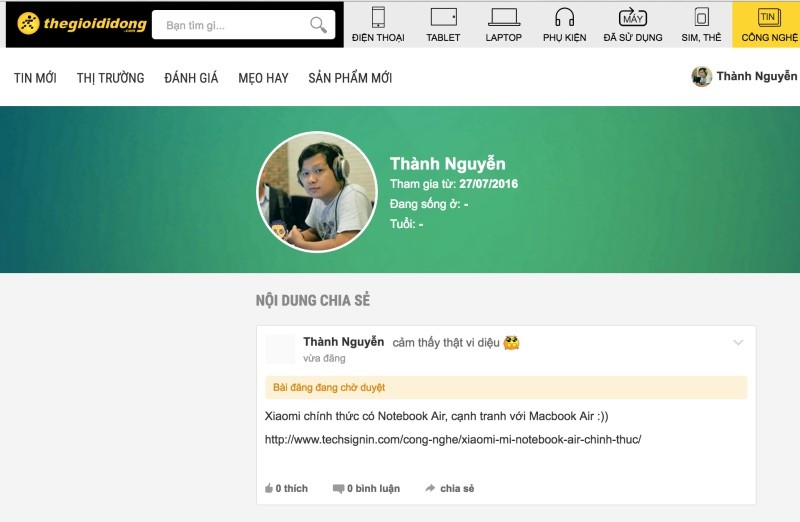Screen dimensions: 800x522
Task: Open the Phụ Kiện headphones category
Action: coord(565,25)
